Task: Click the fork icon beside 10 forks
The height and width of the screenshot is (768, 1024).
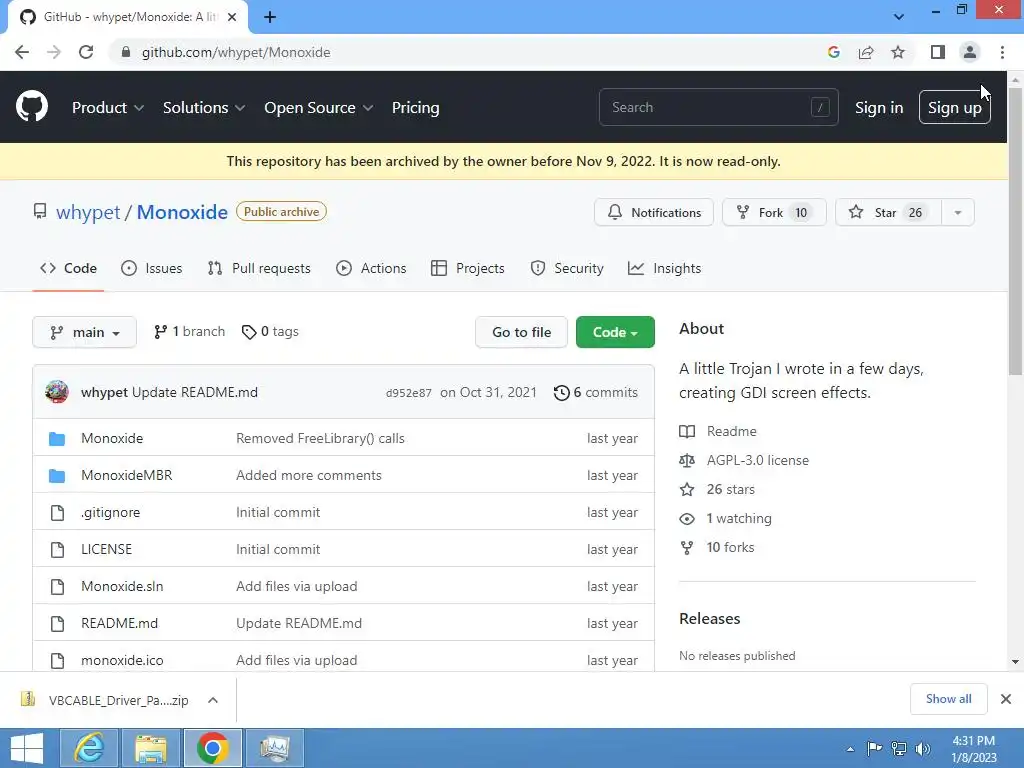Action: click(687, 547)
